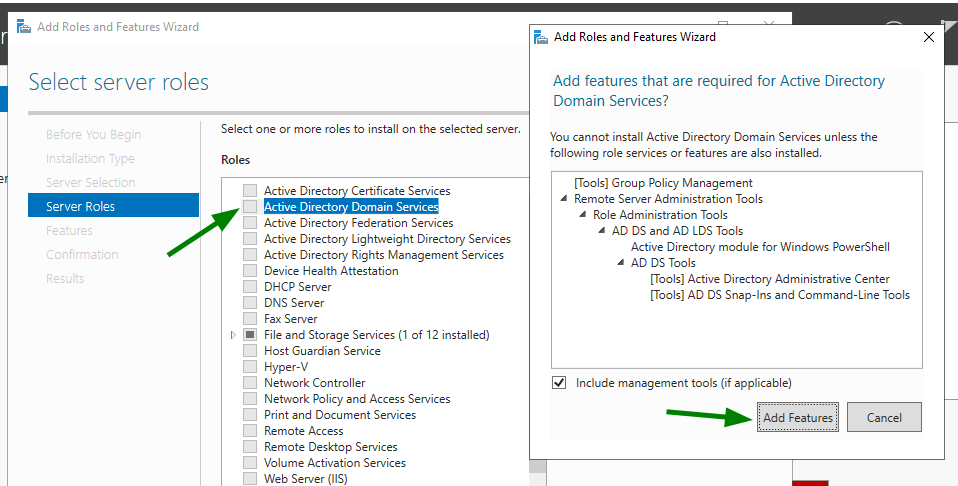Collapse Remote Server Administration Tools node
This screenshot has height=486, width=958.
pyautogui.click(x=563, y=199)
